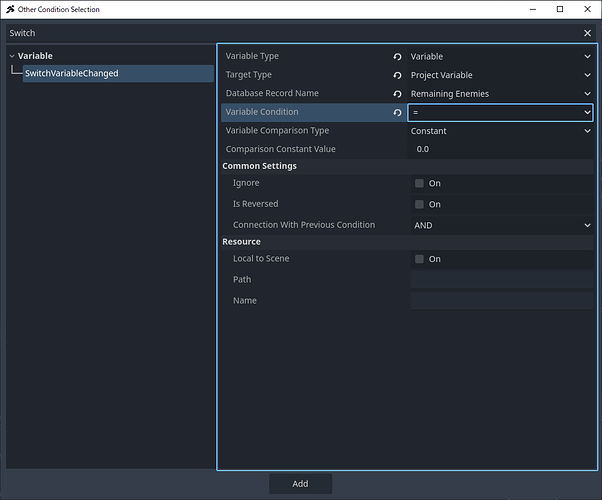Click the resource Name input field
Screen dimensions: 602x500
point(500,301)
